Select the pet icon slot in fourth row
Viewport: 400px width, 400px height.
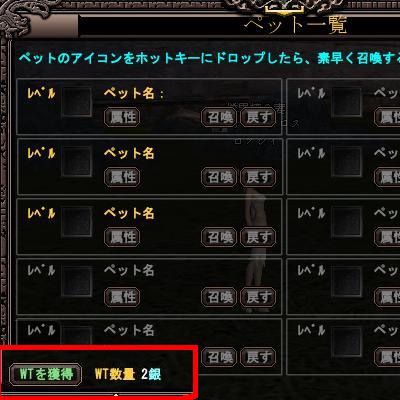tap(76, 281)
